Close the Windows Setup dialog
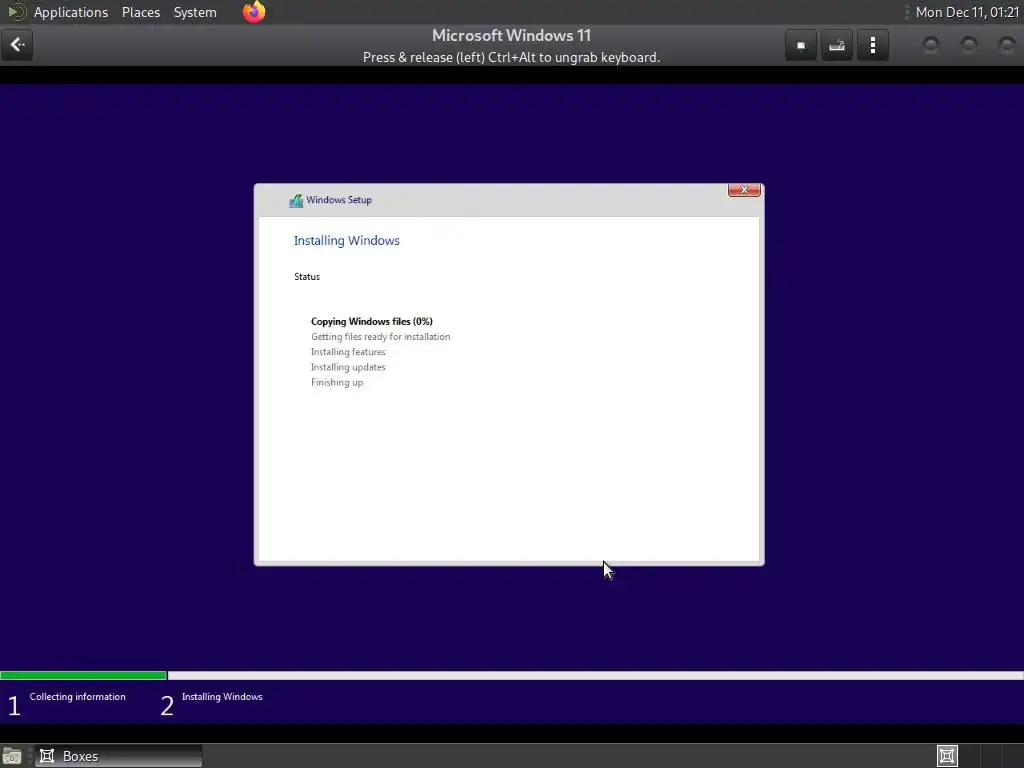Screen dimensions: 1024x768 (744, 190)
